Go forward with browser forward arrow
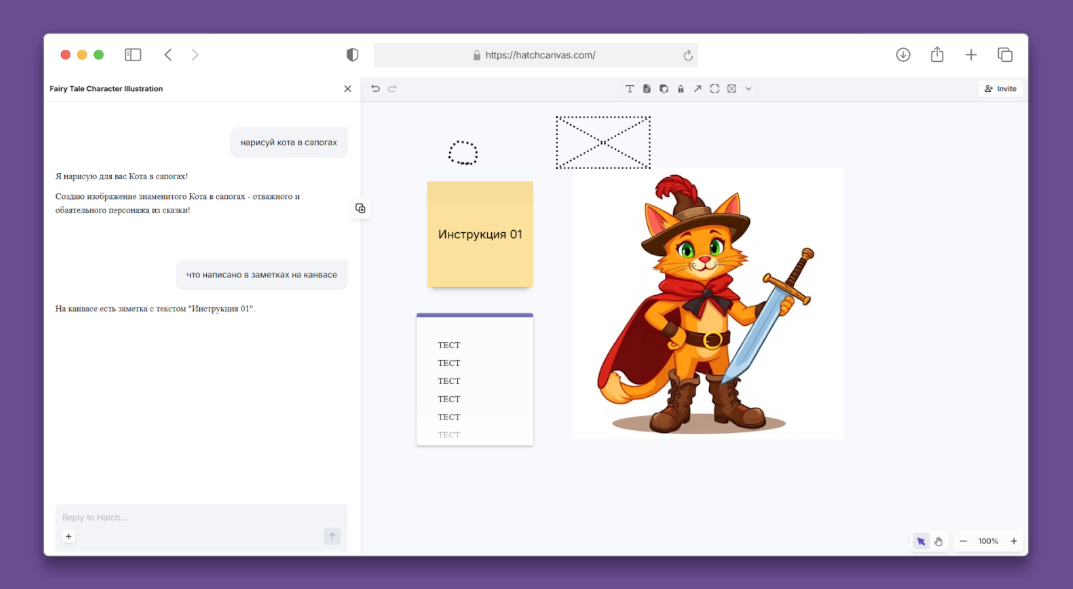Image resolution: width=1073 pixels, height=589 pixels. point(195,55)
